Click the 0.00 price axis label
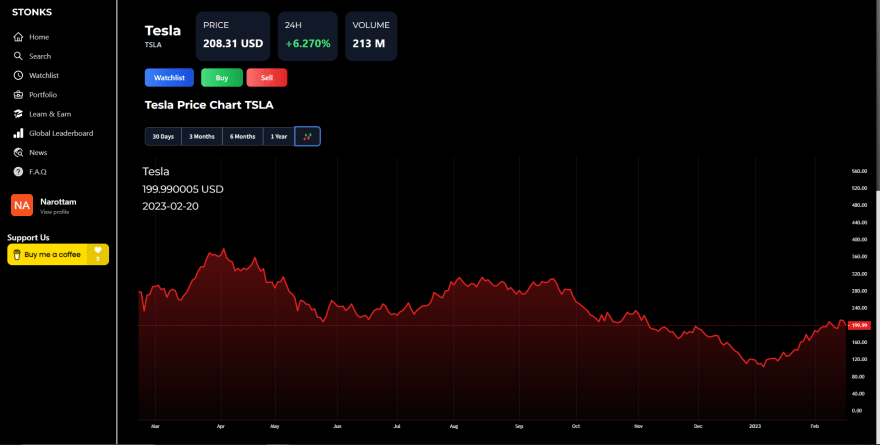The width and height of the screenshot is (880, 445). [857, 411]
